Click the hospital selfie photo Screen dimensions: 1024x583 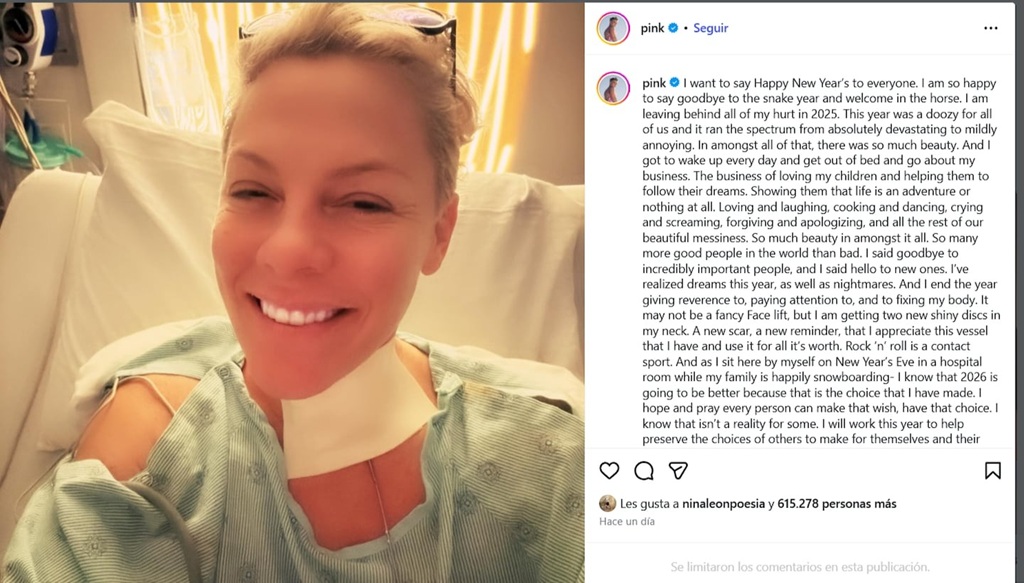pyautogui.click(x=292, y=292)
